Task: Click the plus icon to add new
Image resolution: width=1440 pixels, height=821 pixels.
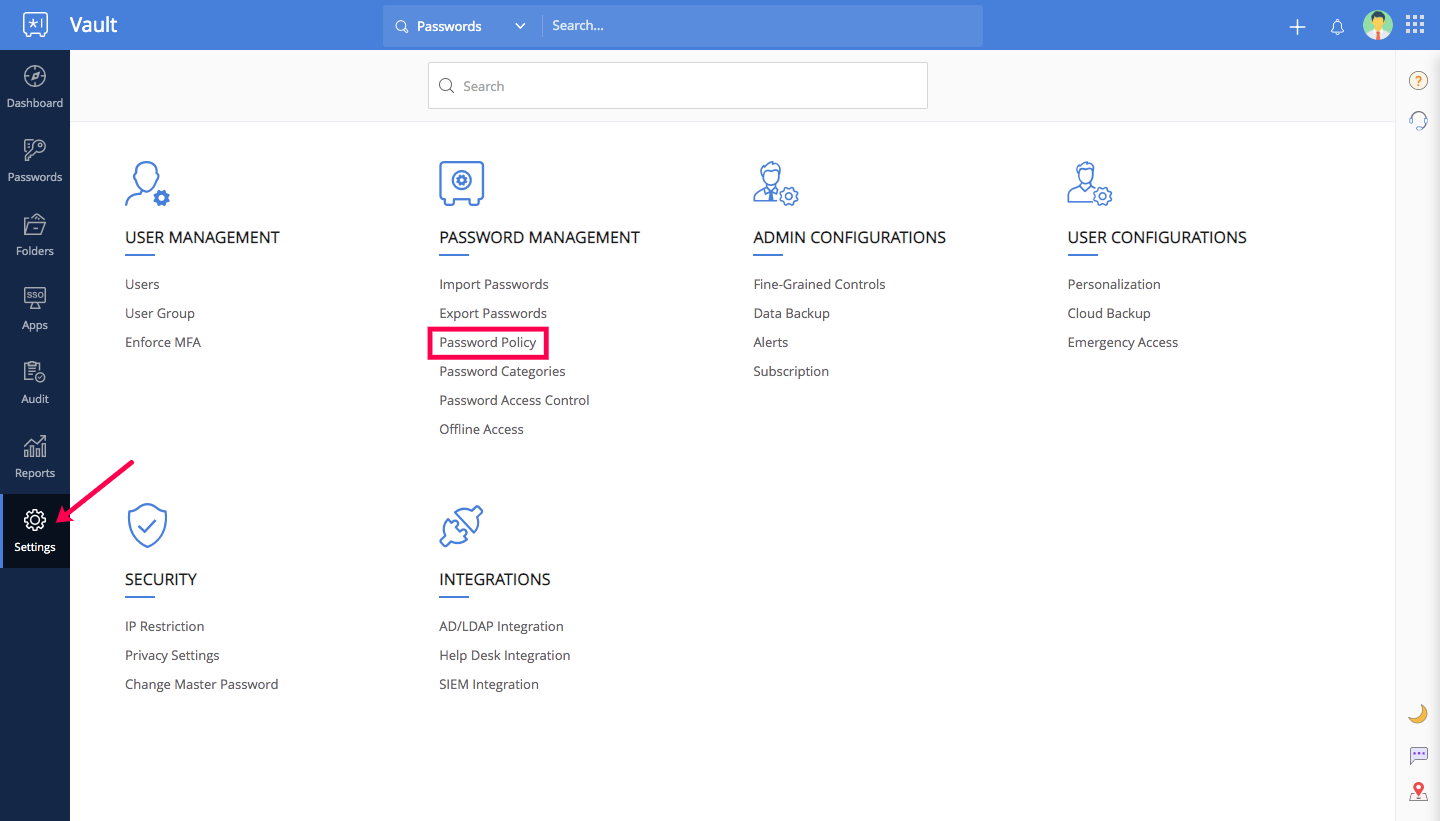Action: pos(1297,27)
